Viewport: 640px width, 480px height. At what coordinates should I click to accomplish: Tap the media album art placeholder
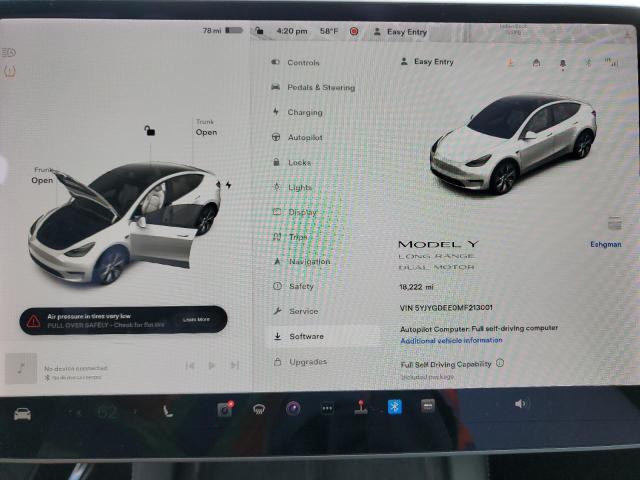point(21,369)
